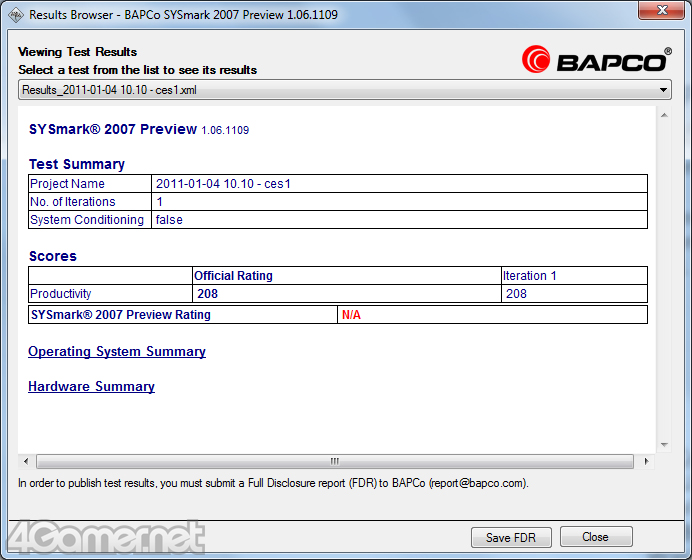Click the BAPCo logo
The width and height of the screenshot is (692, 560).
(596, 59)
